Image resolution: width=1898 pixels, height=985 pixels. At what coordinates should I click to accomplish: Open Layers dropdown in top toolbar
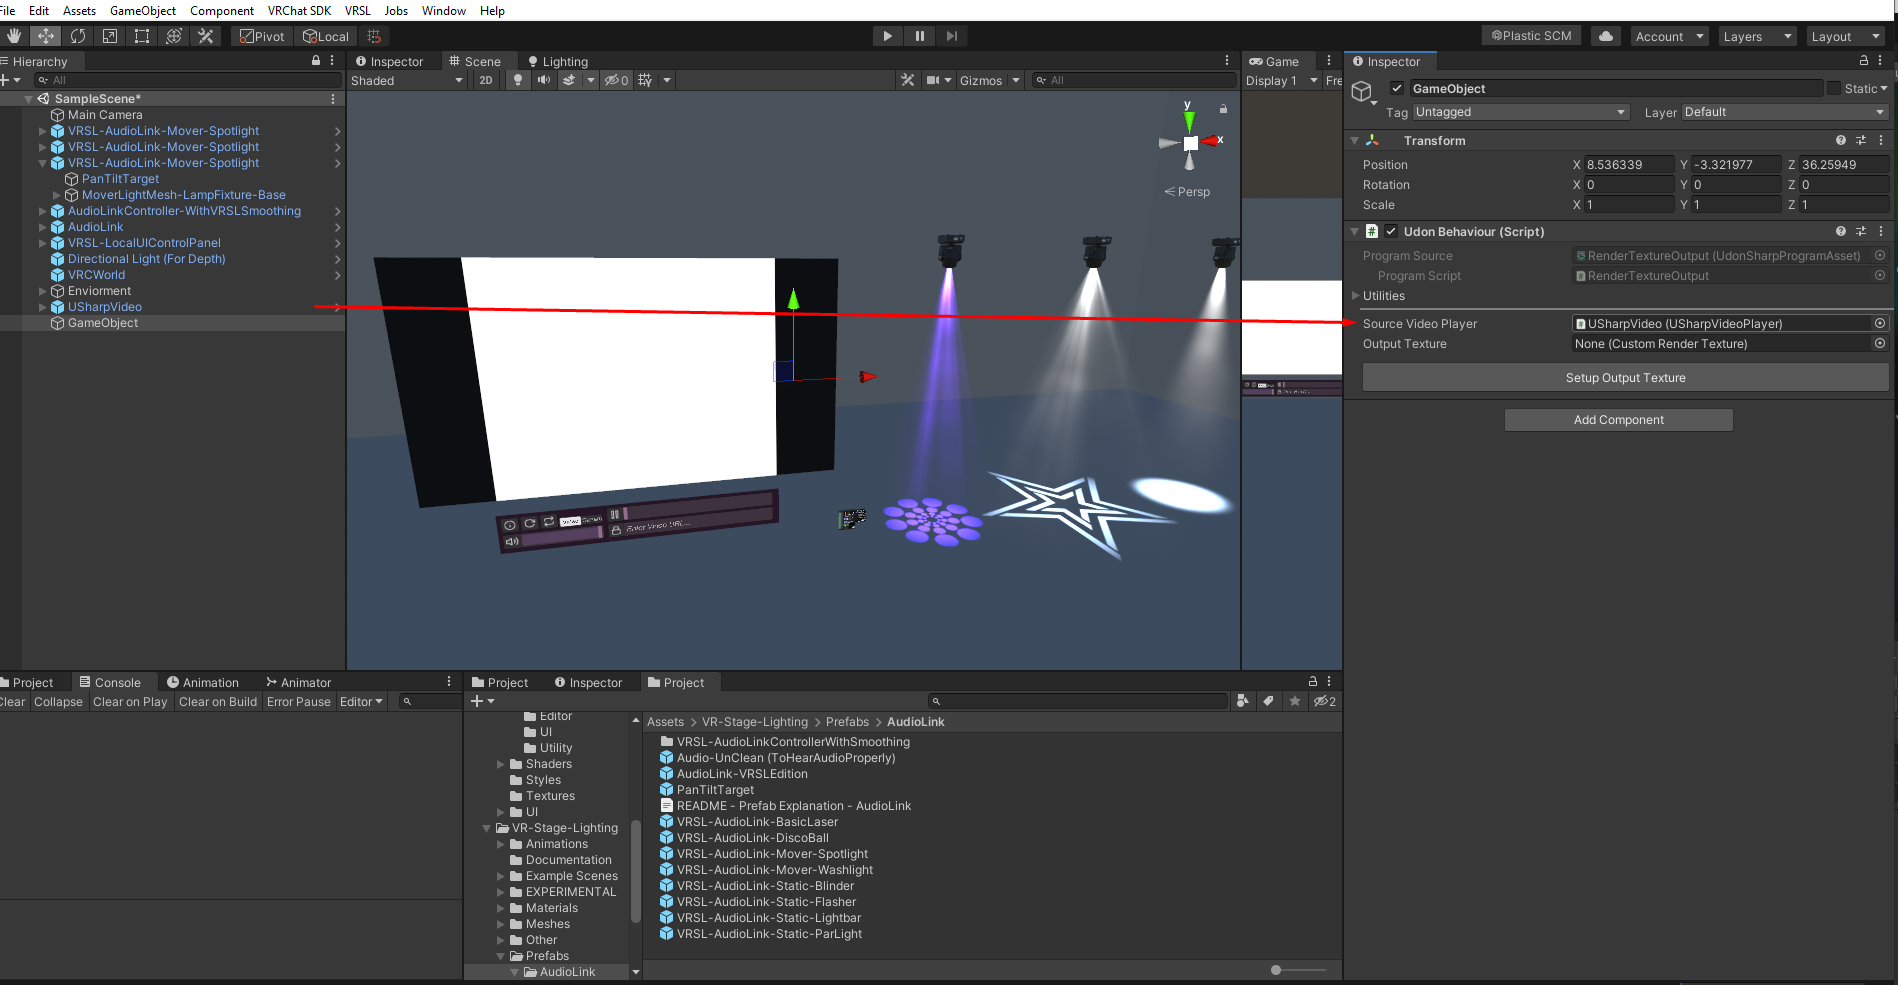click(x=1757, y=36)
